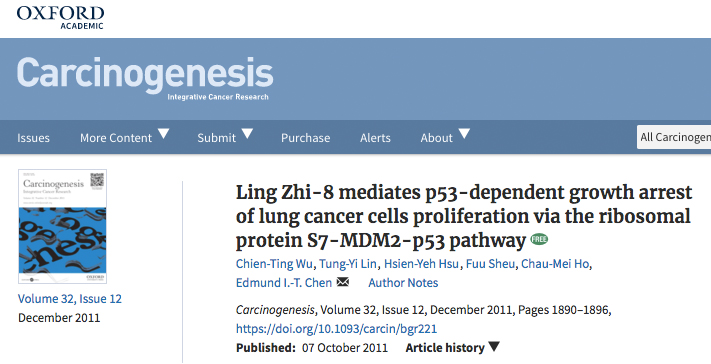
Task: Click author Tung-Yi Lin
Action: 348,263
